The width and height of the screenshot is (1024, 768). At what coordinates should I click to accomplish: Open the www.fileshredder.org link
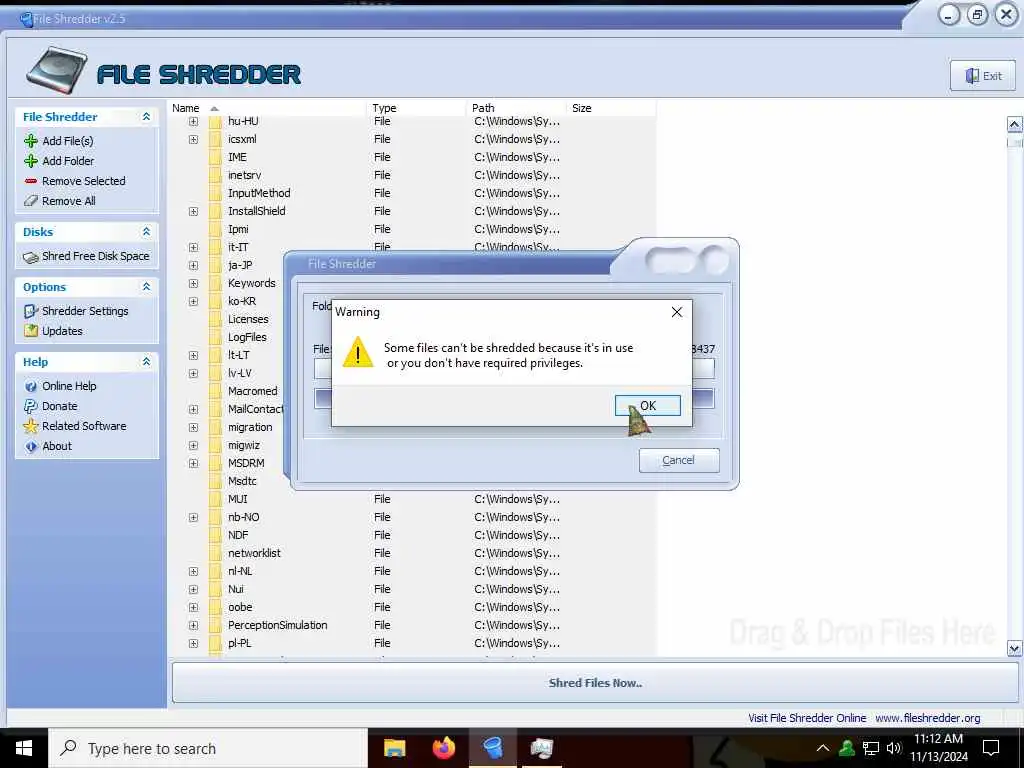pos(927,718)
